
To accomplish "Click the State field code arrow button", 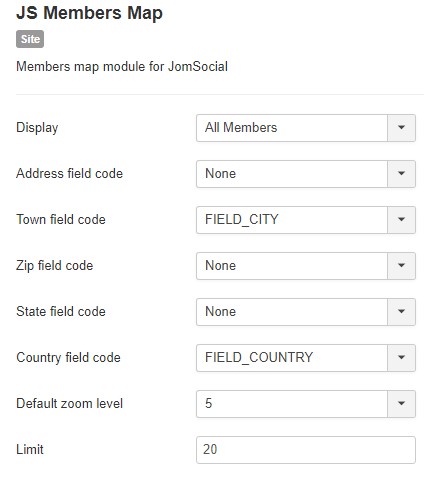I will coord(401,312).
